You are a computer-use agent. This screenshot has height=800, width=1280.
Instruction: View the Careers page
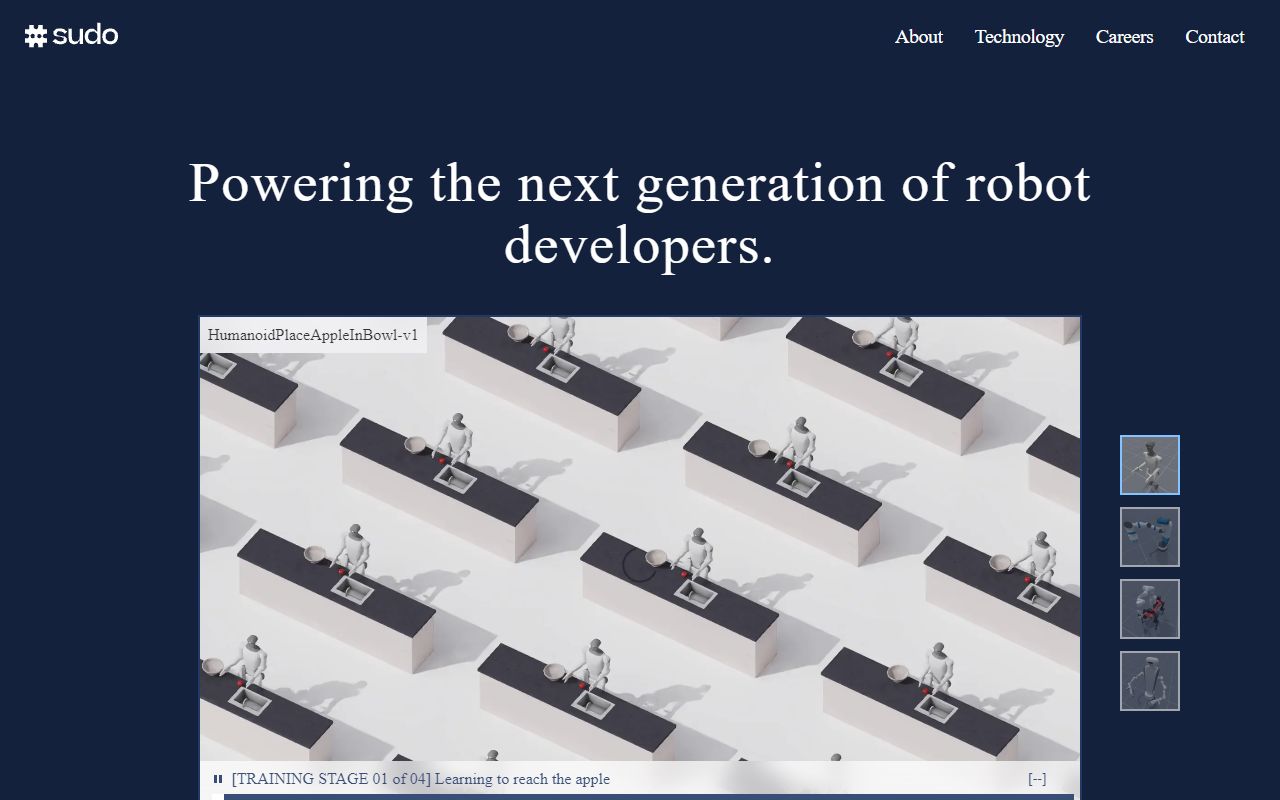(x=1125, y=37)
